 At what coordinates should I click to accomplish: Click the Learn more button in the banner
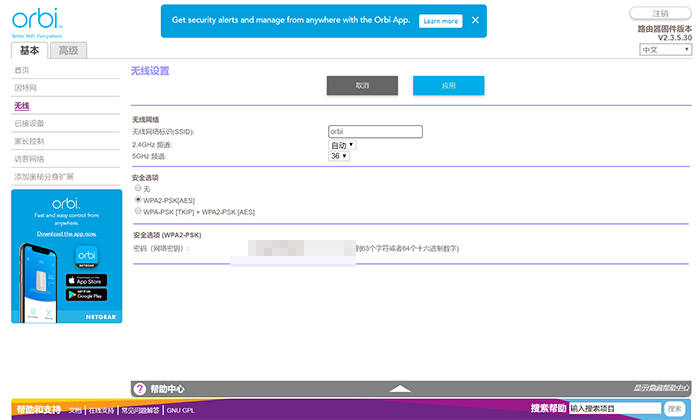pos(440,20)
